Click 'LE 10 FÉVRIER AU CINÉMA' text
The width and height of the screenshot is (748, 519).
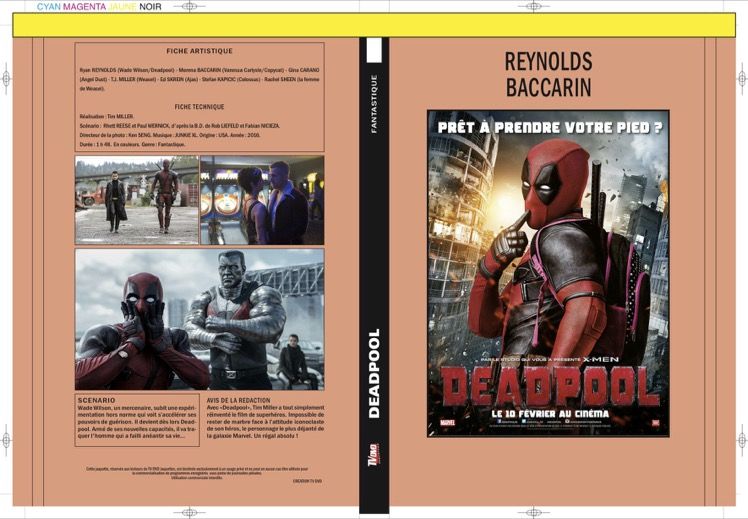click(x=550, y=414)
